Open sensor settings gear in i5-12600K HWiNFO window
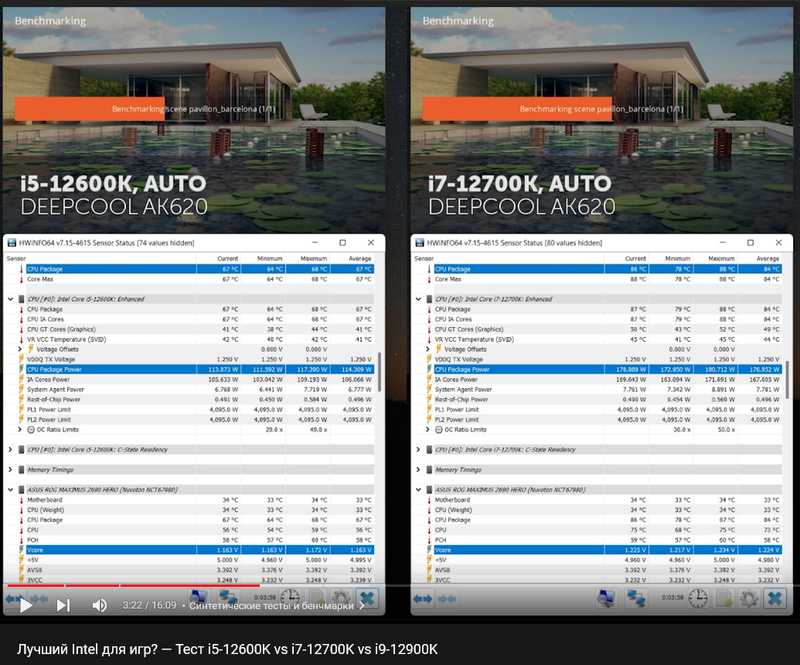The width and height of the screenshot is (800, 665). [341, 597]
